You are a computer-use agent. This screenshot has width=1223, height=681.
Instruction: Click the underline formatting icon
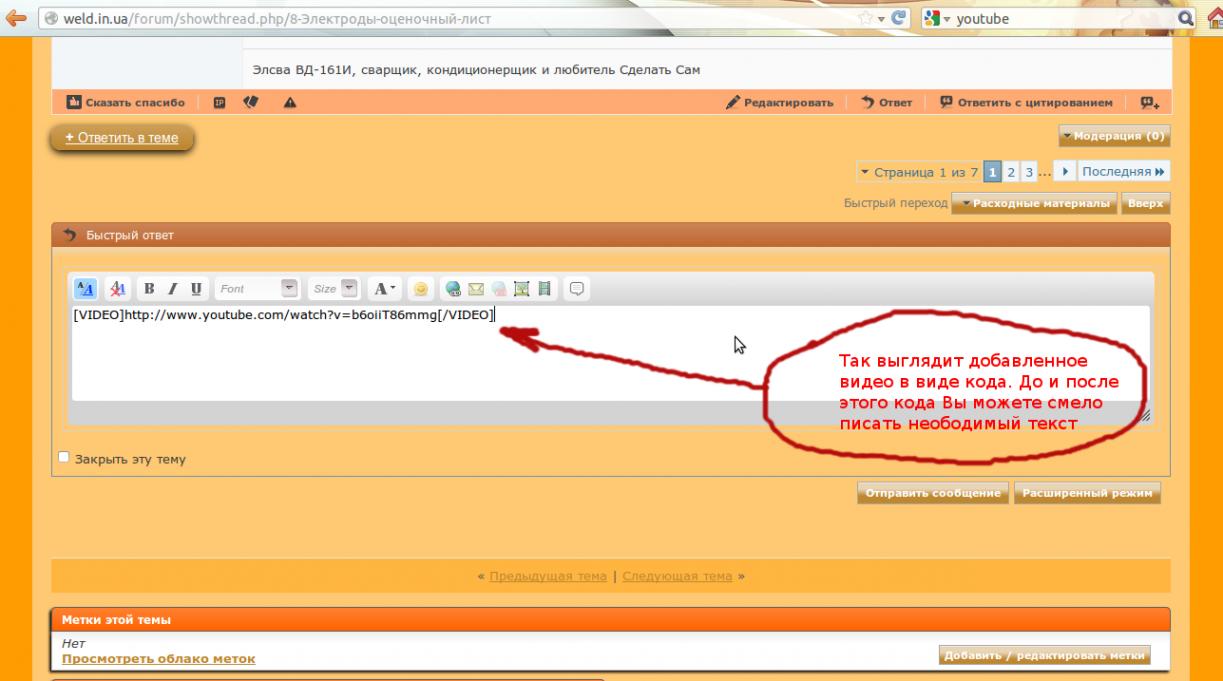pos(195,289)
